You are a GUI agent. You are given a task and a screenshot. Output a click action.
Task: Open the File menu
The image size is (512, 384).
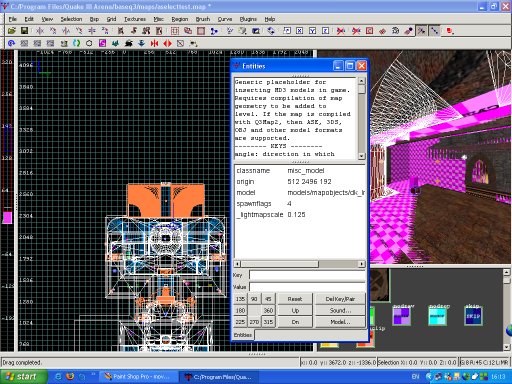[13, 19]
